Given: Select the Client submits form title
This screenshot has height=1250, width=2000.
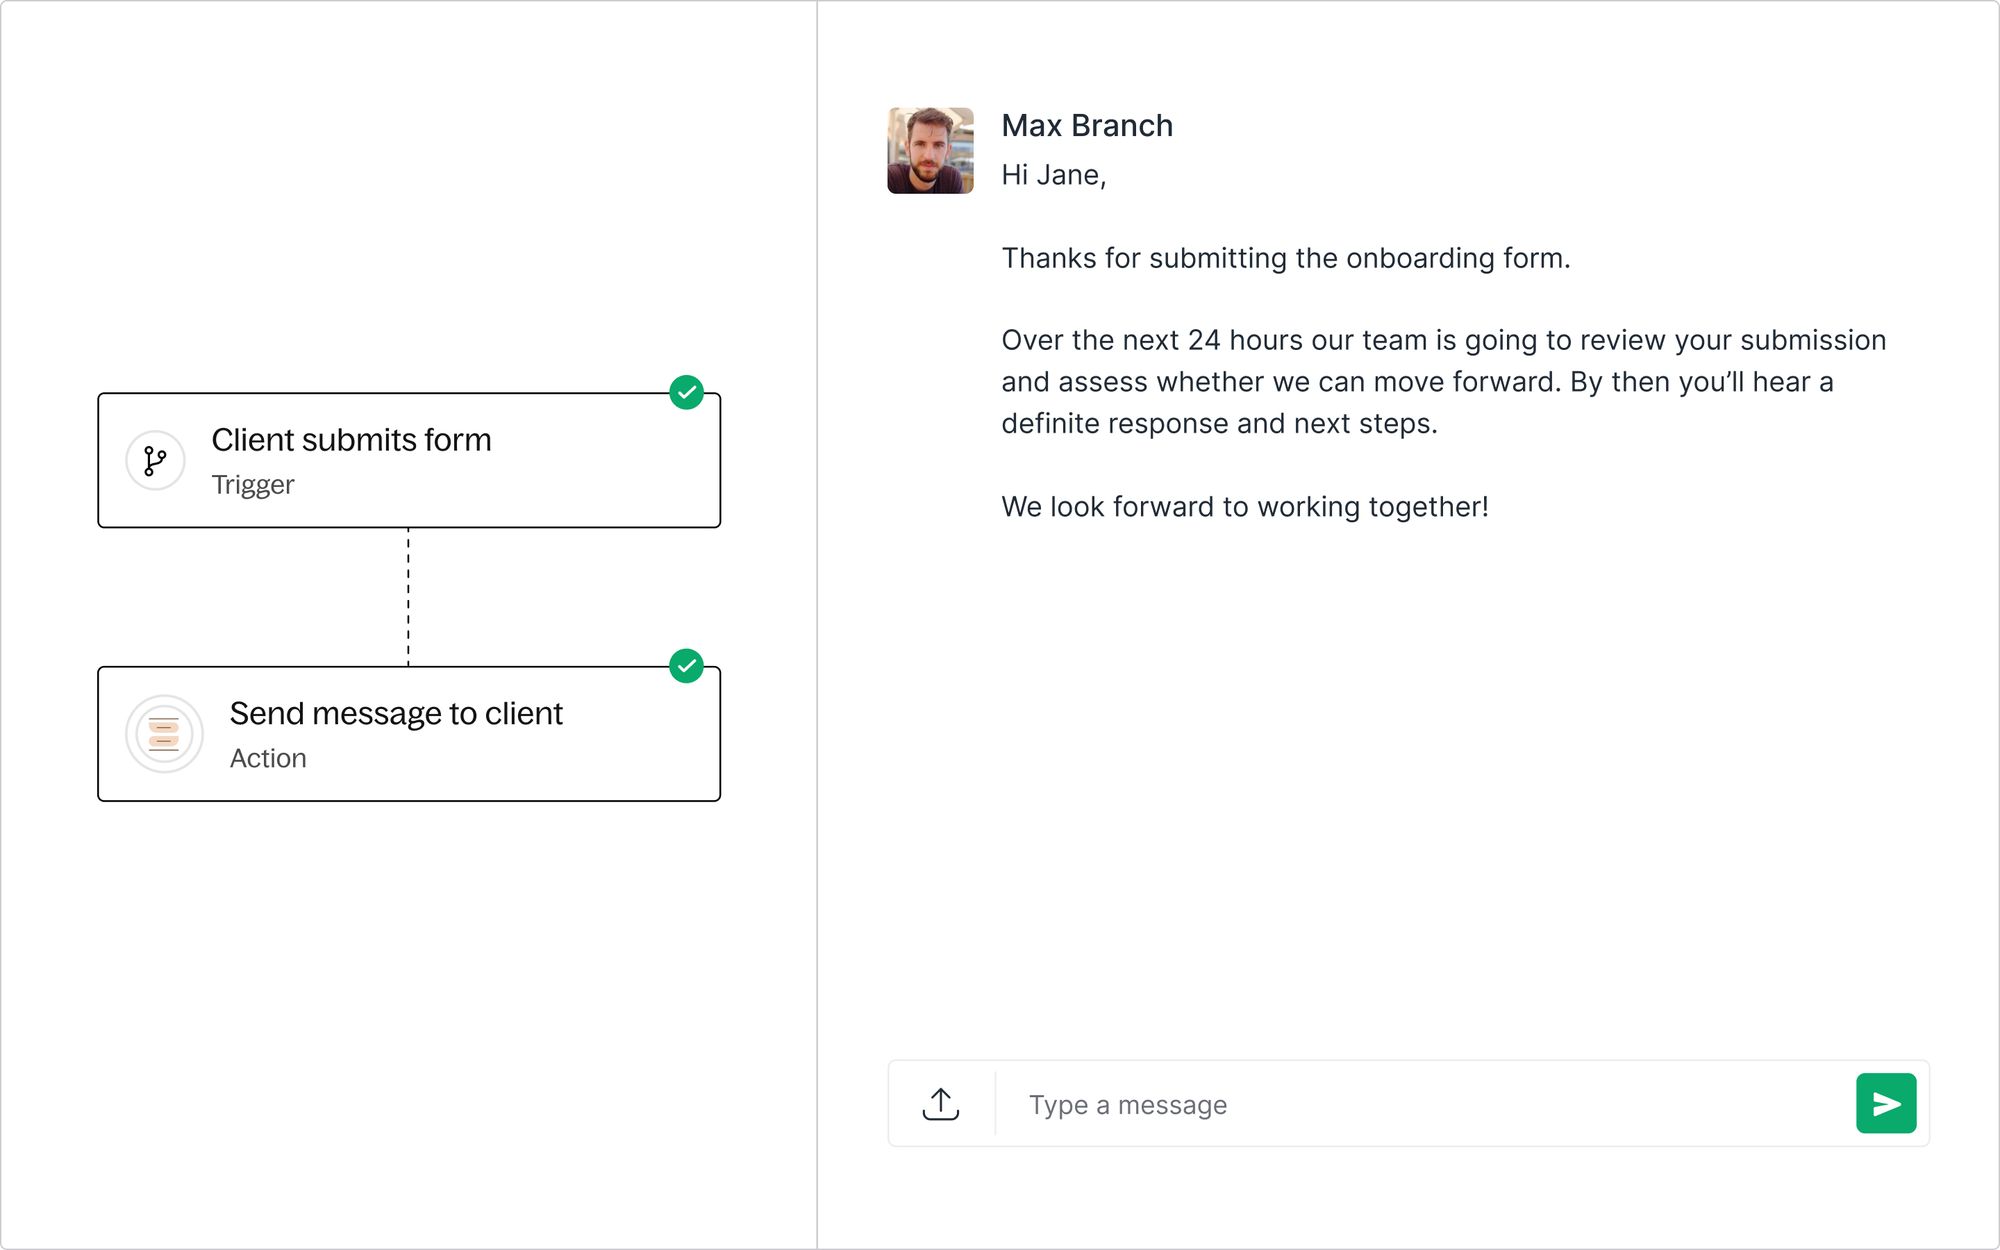Looking at the screenshot, I should (x=351, y=440).
